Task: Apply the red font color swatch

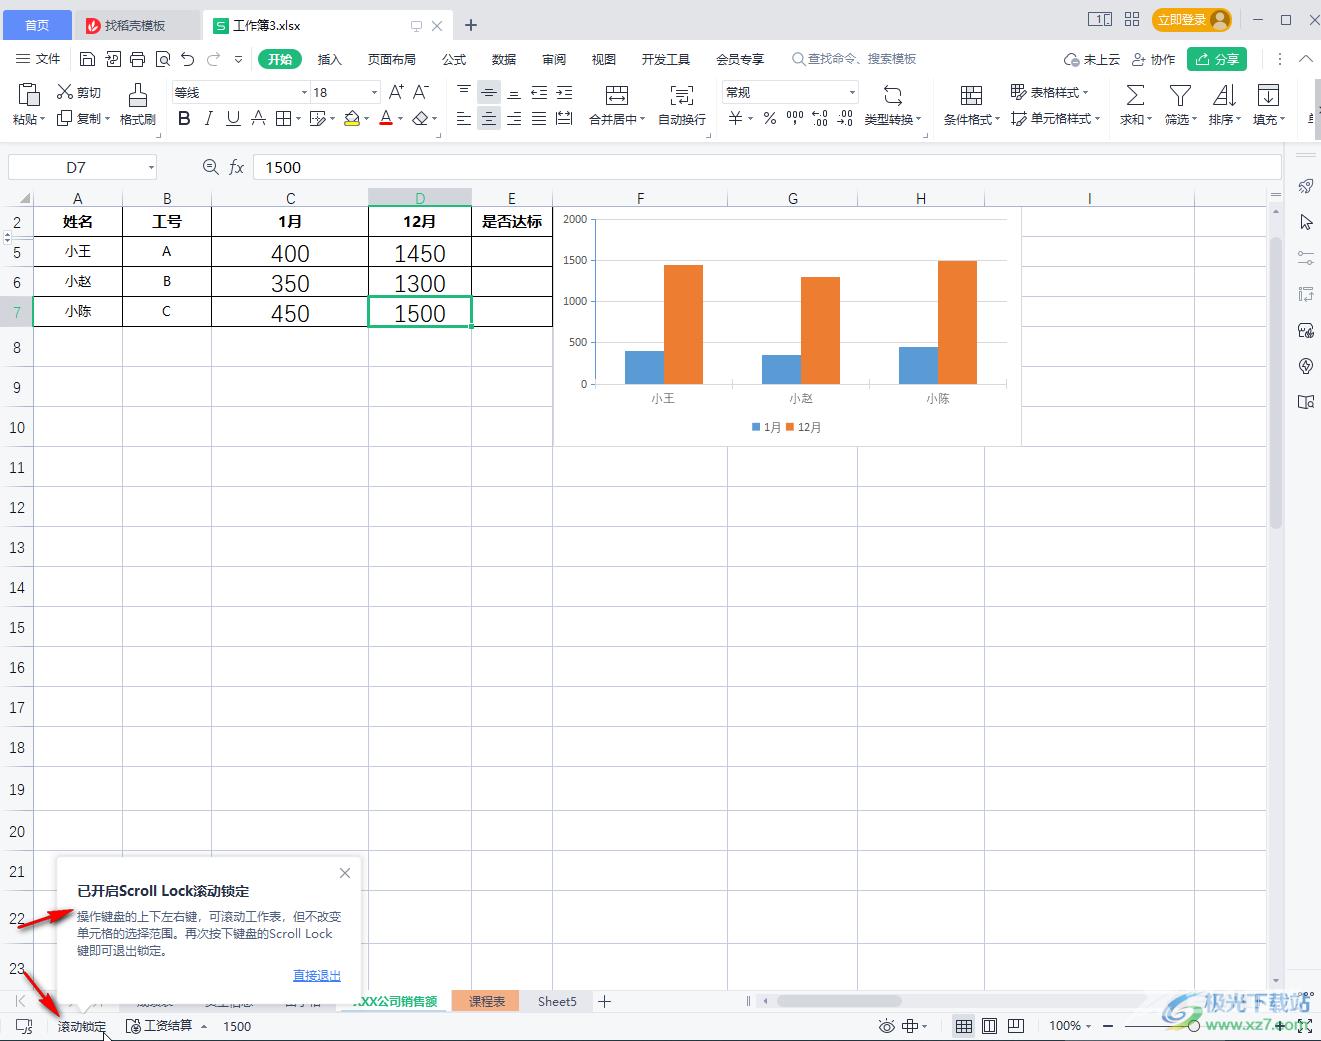Action: tap(386, 119)
